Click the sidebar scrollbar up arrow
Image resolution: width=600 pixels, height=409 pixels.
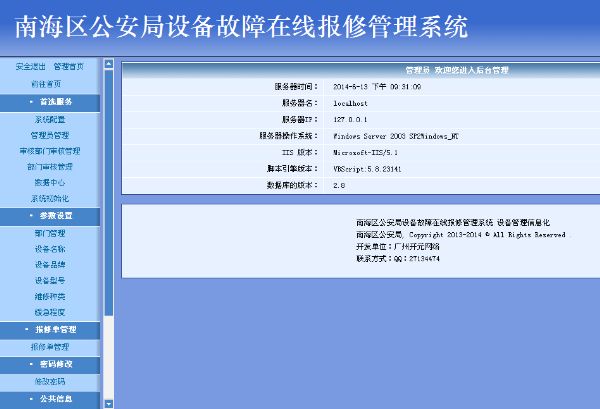(109, 64)
